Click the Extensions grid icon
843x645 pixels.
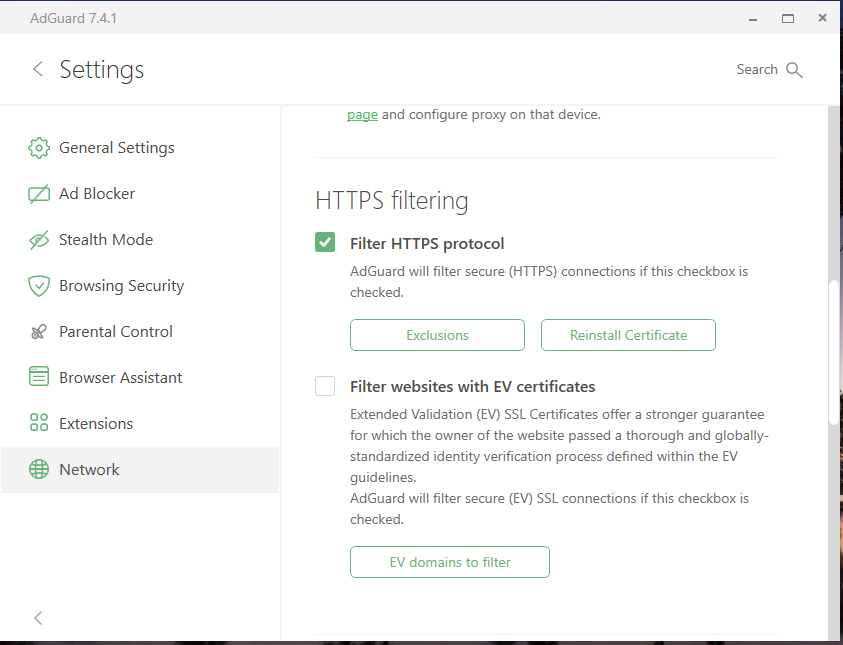(39, 424)
